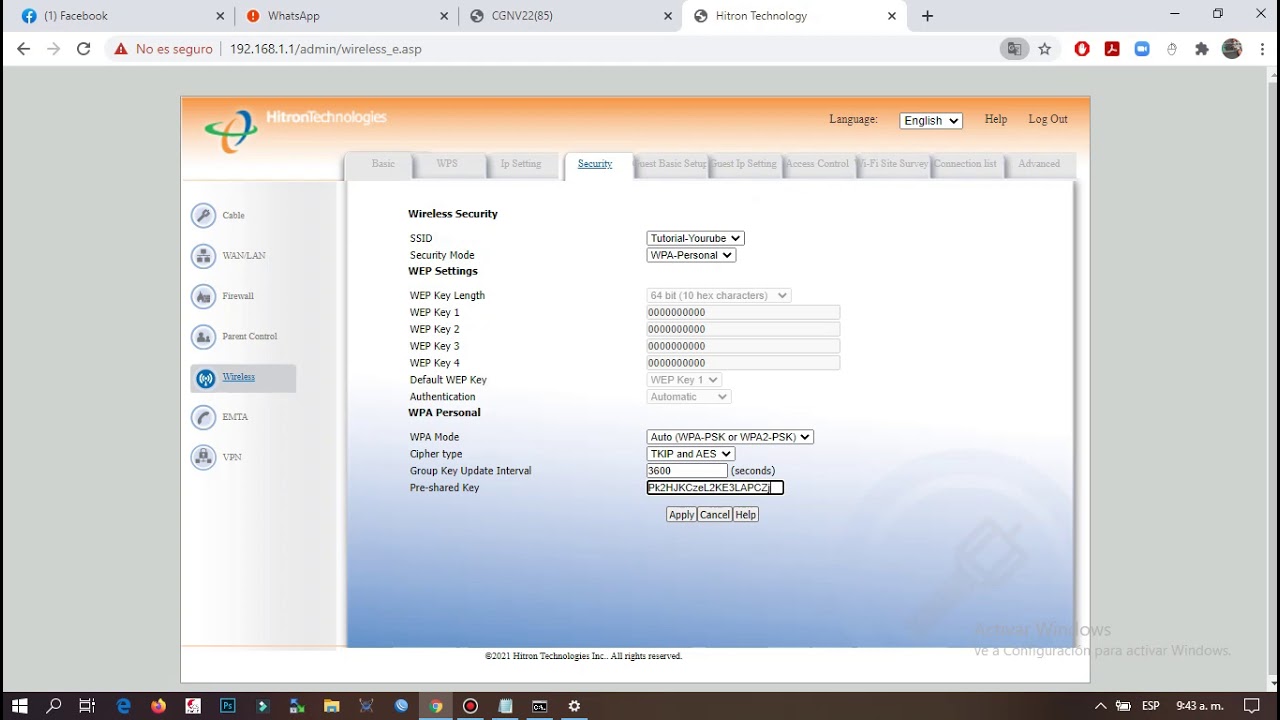Show hidden system tray icons

pyautogui.click(x=1100, y=706)
